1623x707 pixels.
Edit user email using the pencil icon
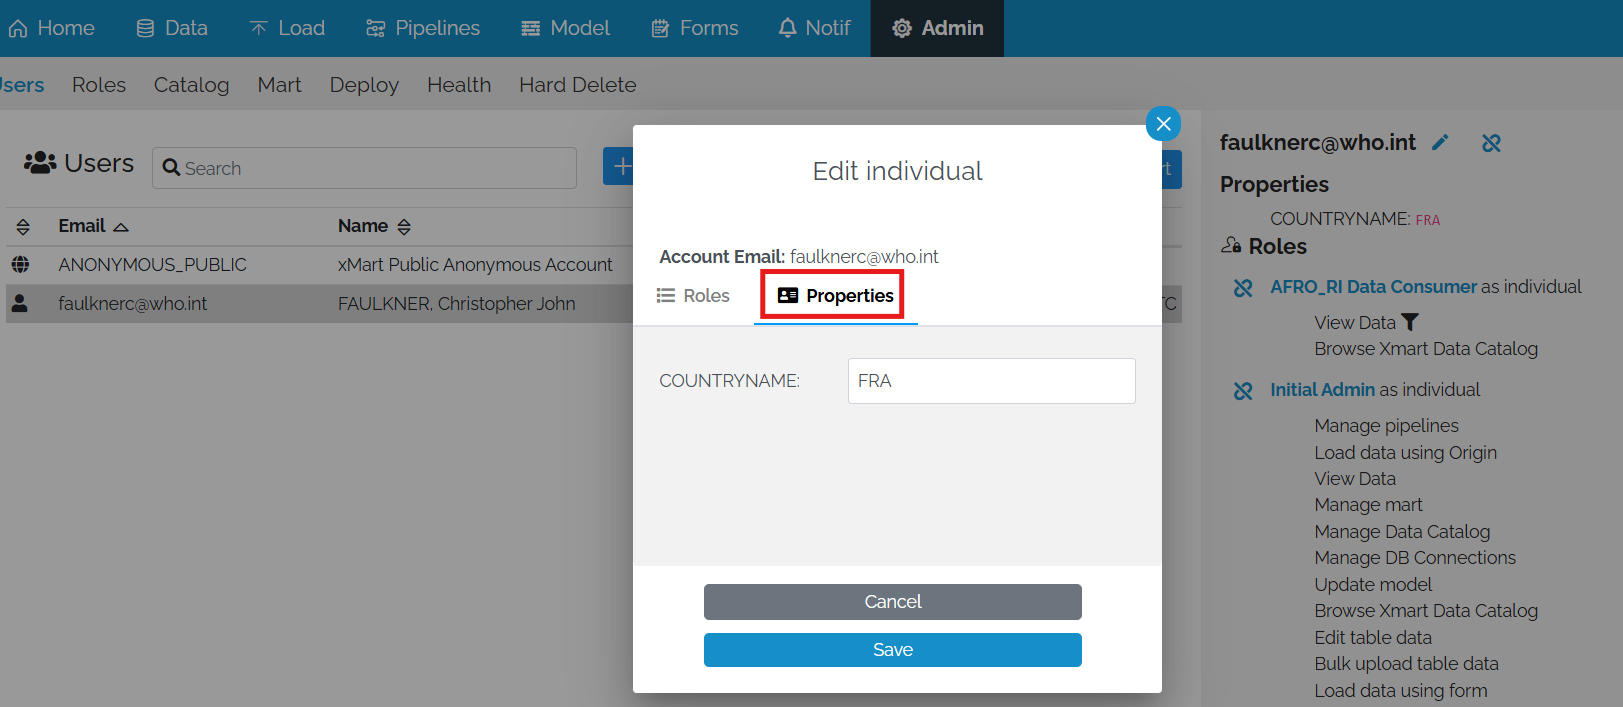(1441, 142)
